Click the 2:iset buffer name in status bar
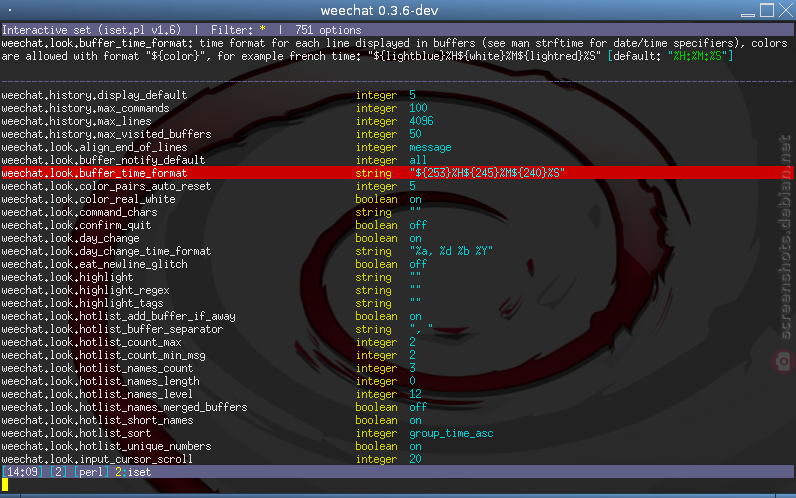Image resolution: width=796 pixels, height=498 pixels. (x=133, y=472)
